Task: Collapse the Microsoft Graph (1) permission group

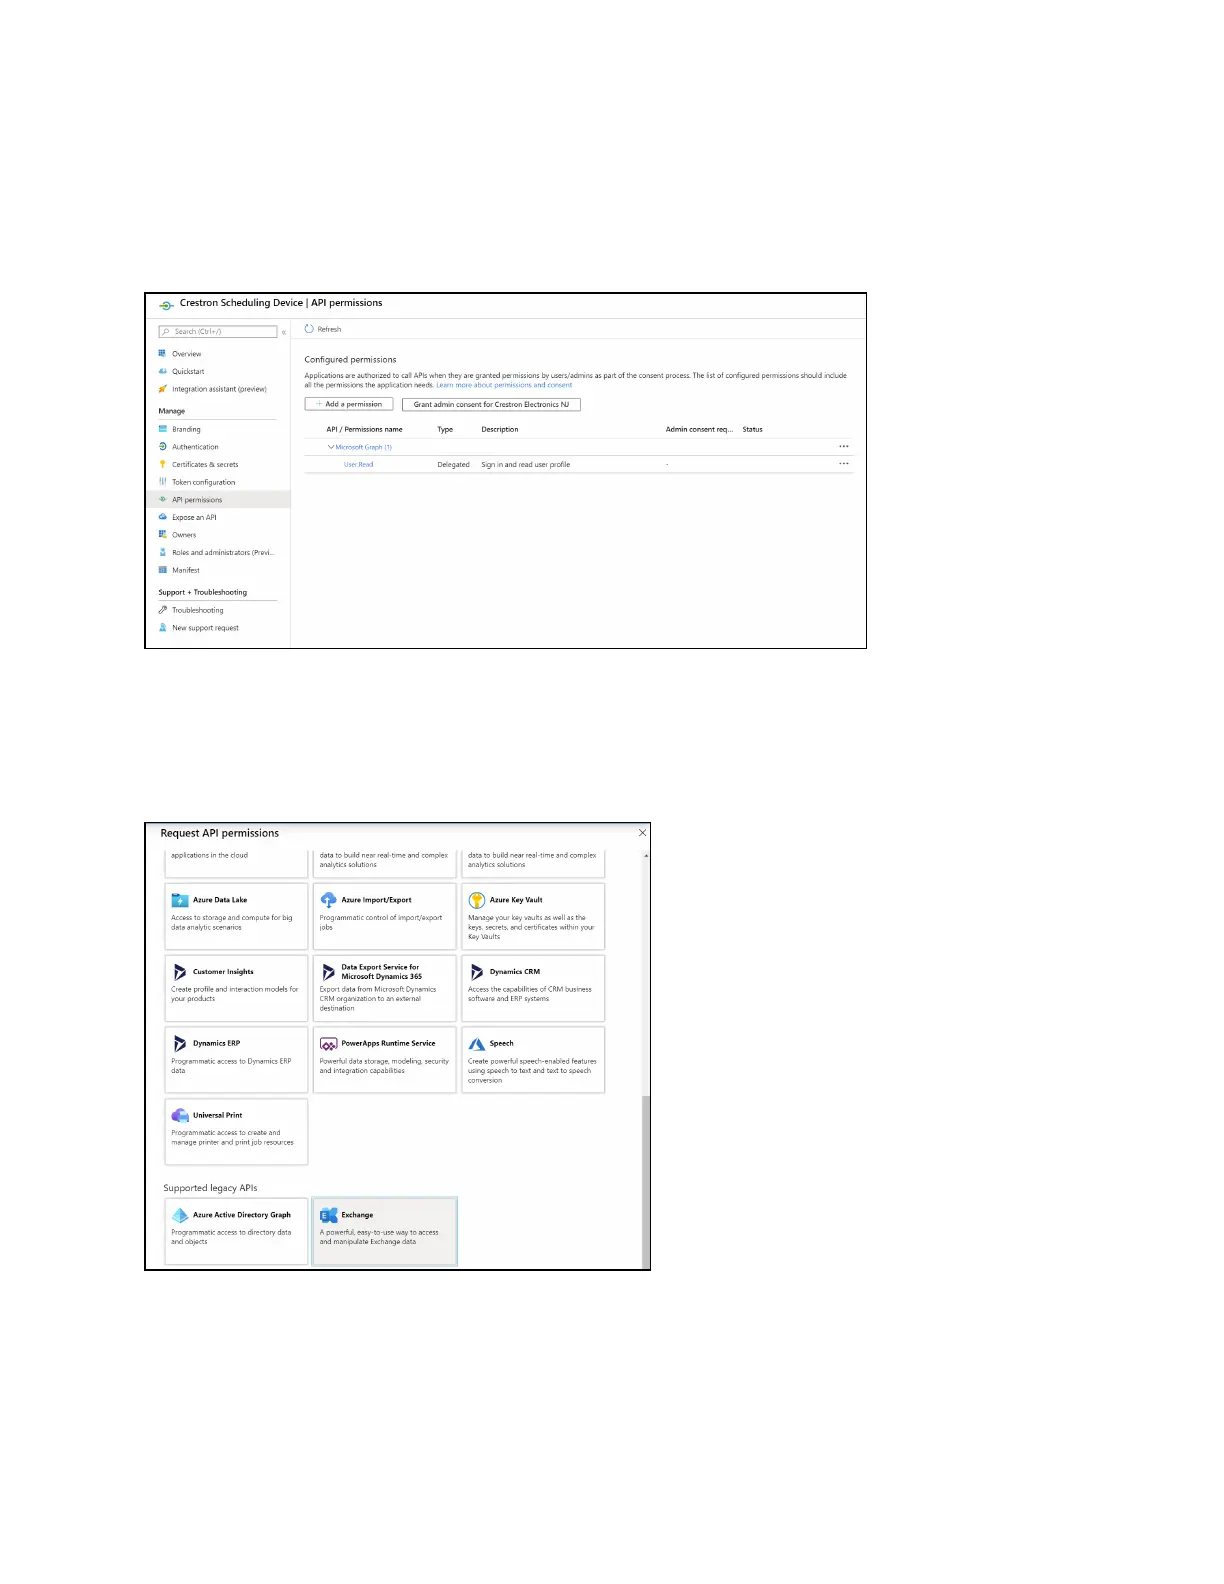Action: [x=331, y=447]
